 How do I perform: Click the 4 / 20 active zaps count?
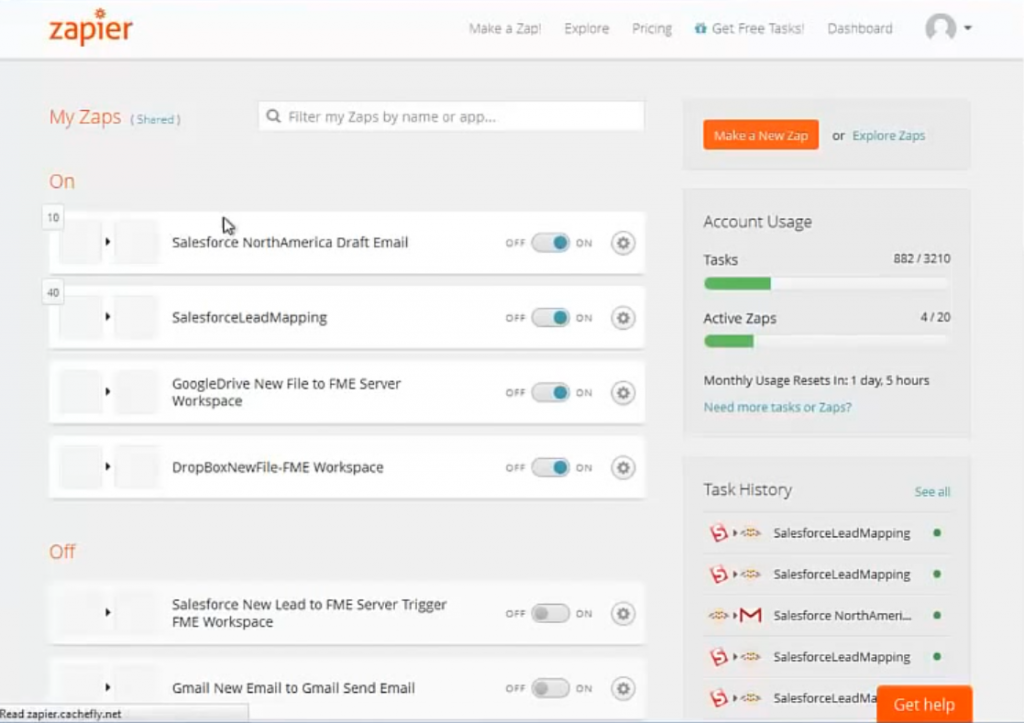[x=935, y=317]
